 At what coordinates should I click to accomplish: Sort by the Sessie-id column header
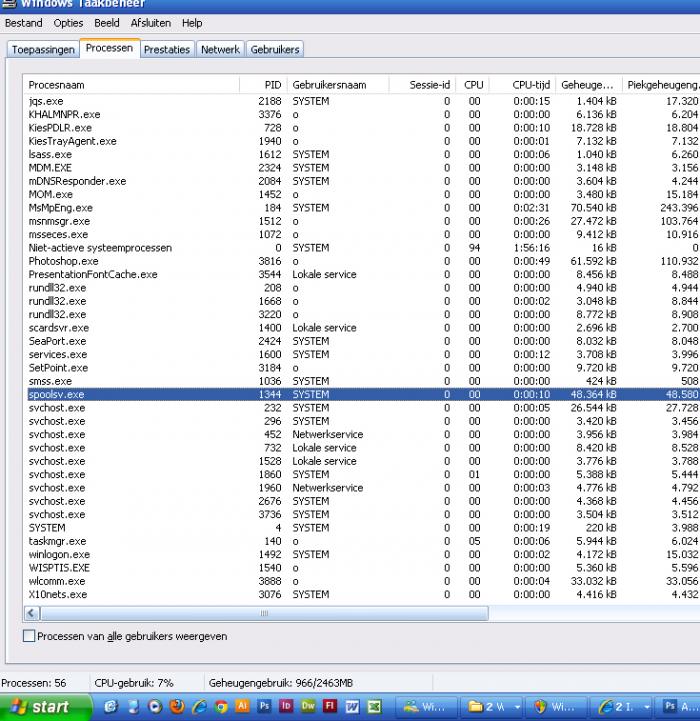422,85
